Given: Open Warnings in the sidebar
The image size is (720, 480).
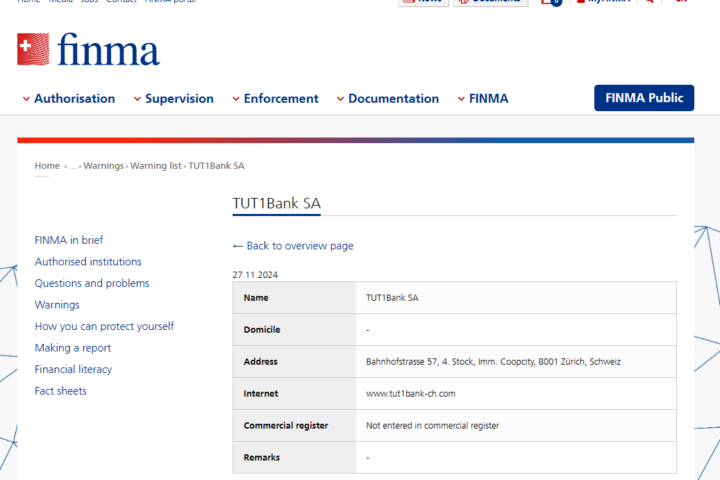Looking at the screenshot, I should (57, 305).
